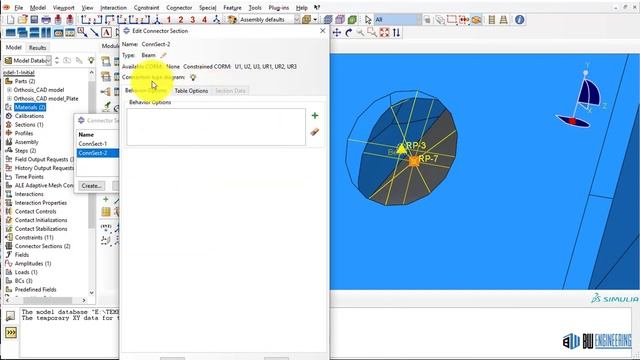Open the Connector menu
Viewport: 640px width, 360px height.
click(179, 7)
